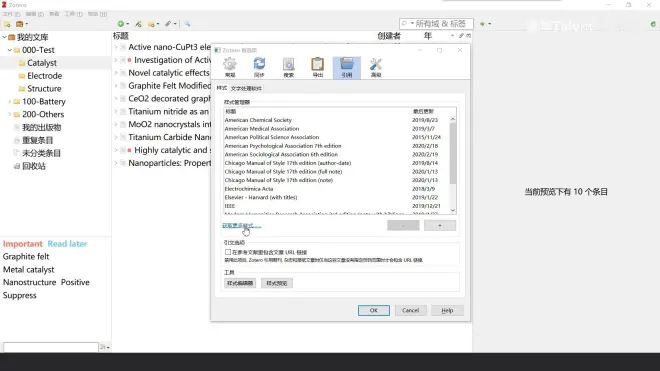Click the tag filter input field

click(51, 347)
